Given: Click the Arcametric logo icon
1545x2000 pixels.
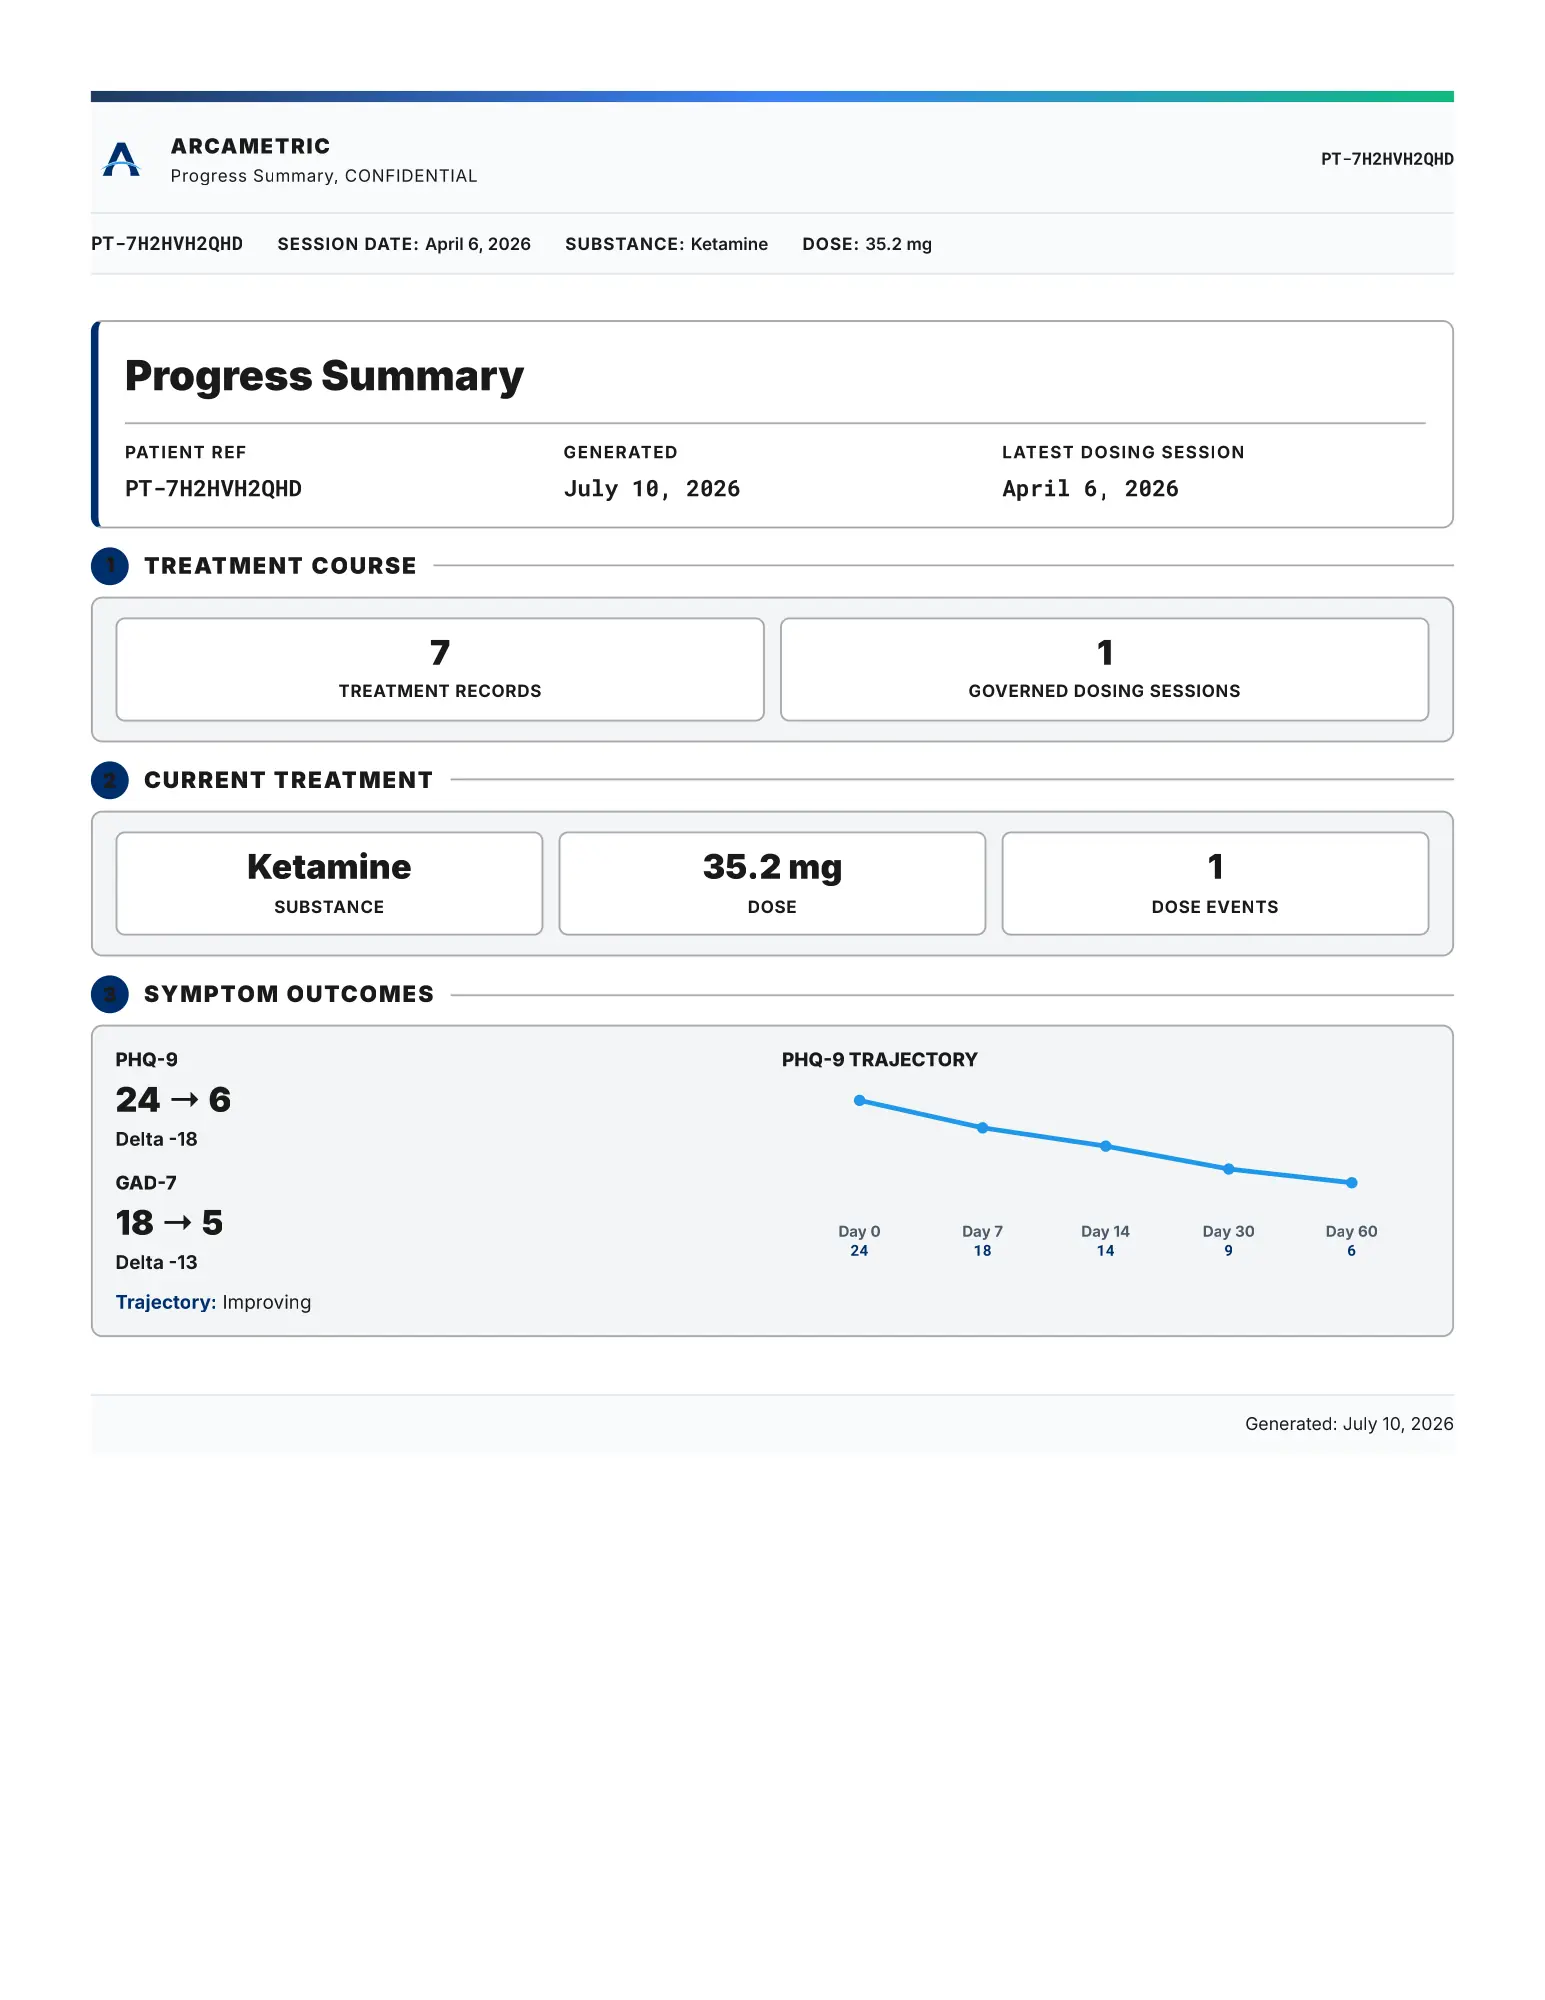Looking at the screenshot, I should tap(121, 160).
